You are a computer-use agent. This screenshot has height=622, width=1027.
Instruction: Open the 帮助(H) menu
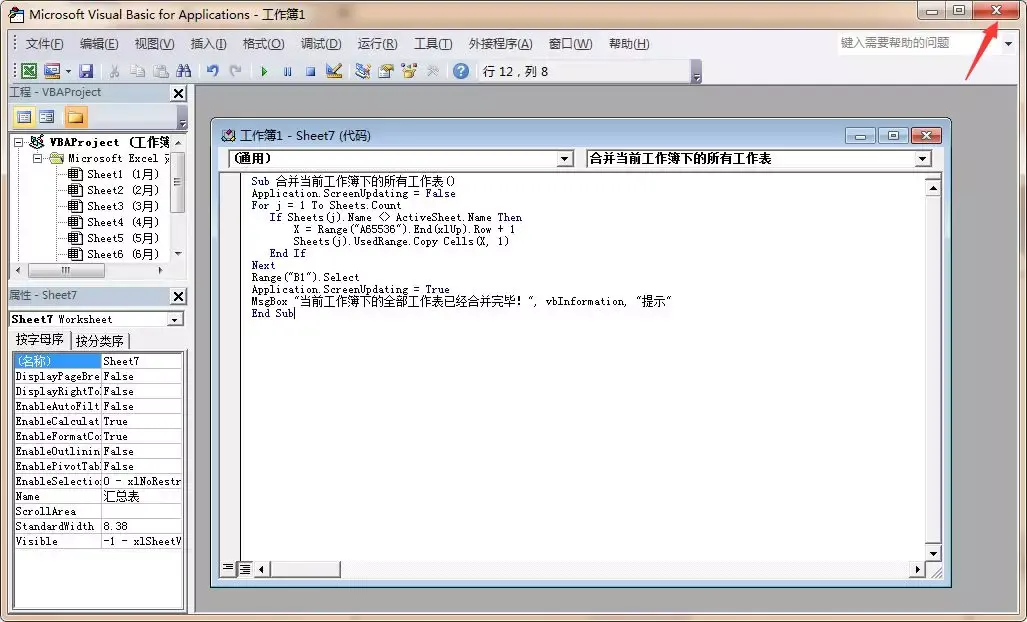pos(629,44)
